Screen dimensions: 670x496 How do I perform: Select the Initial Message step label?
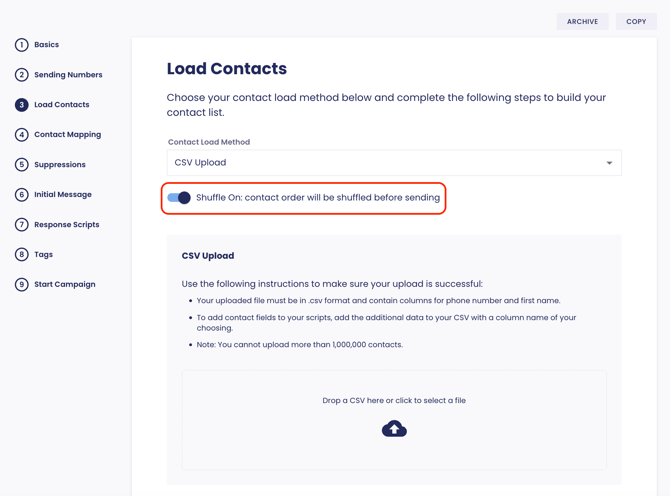tap(63, 194)
